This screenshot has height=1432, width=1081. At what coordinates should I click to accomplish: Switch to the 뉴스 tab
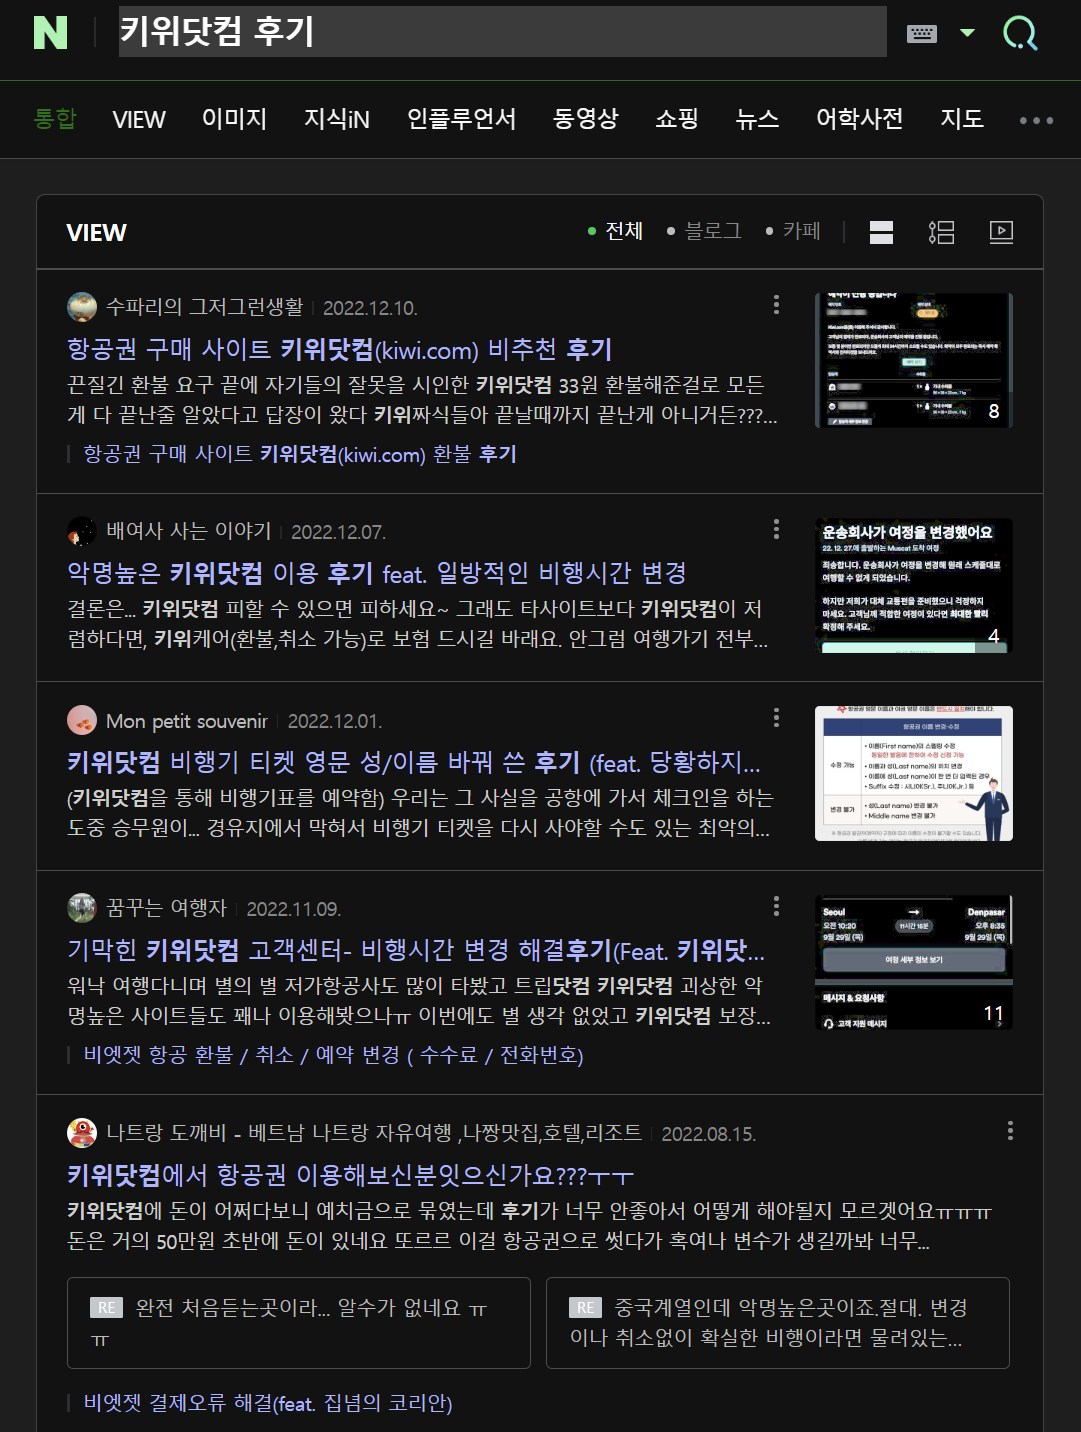coord(757,119)
